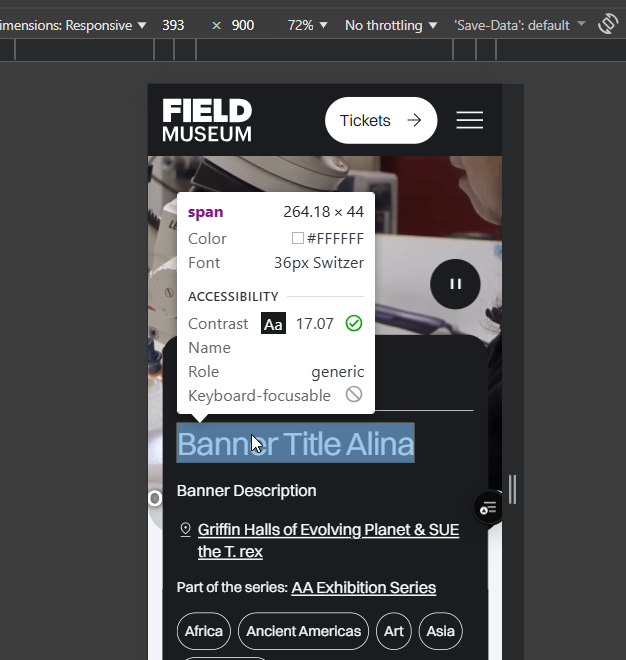
Task: Open the No throttling dropdown
Action: point(391,25)
